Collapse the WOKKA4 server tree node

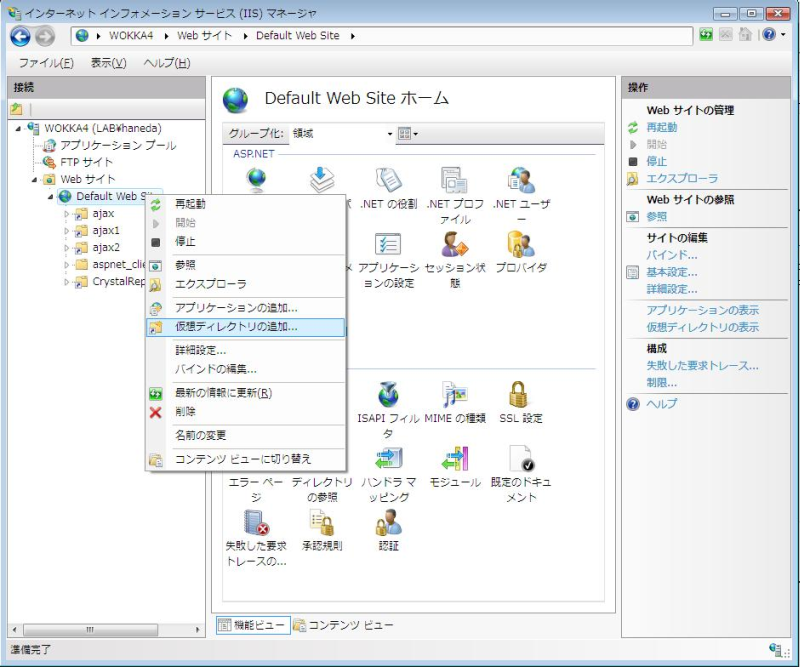[x=18, y=129]
